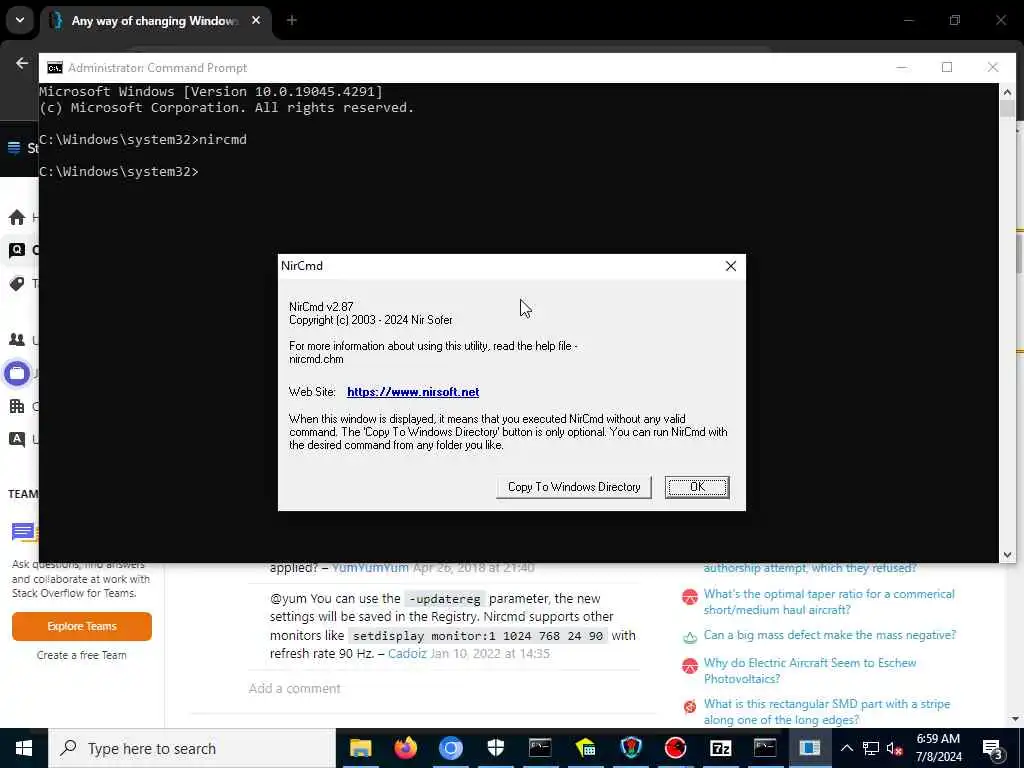Click the Command Prompt title bar icon
Screen dimensions: 1024x768
[x=55, y=68]
